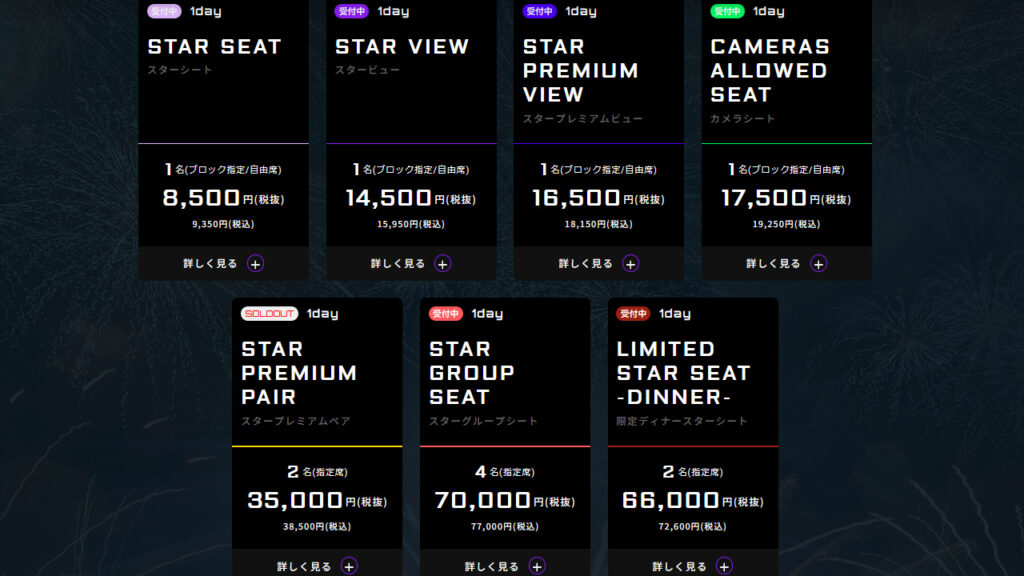1024x576 pixels.
Task: Open 詳しく見る for the 17,500 yen camera seat
Action: 774,264
